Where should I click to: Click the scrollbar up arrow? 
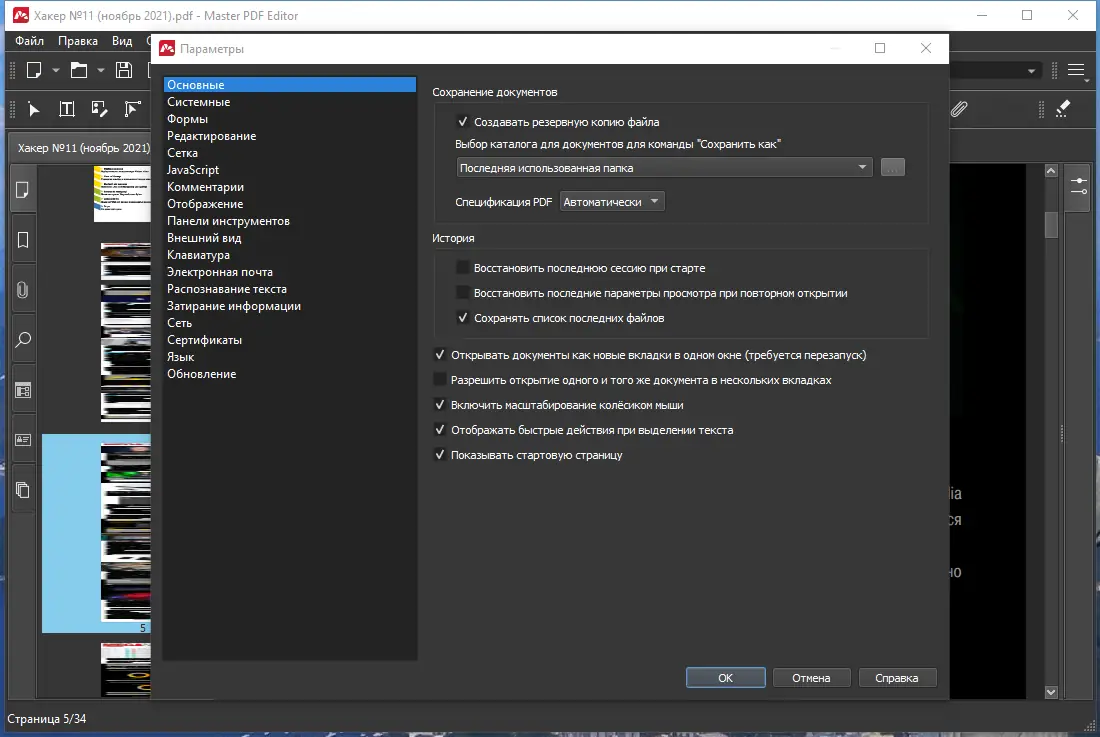point(1050,170)
